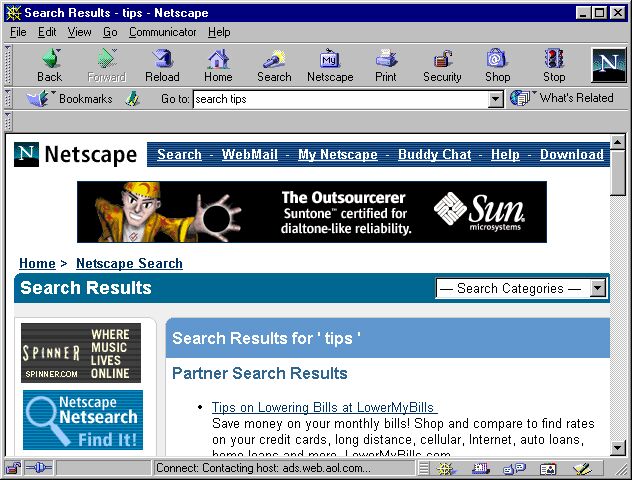The height and width of the screenshot is (480, 632).
Task: Open the File menu
Action: [18, 32]
